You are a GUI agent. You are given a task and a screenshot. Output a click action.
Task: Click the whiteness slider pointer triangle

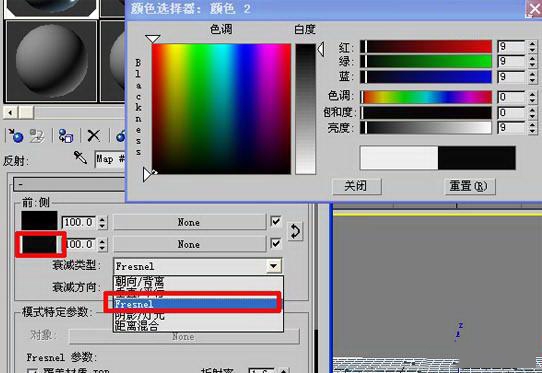[321, 49]
